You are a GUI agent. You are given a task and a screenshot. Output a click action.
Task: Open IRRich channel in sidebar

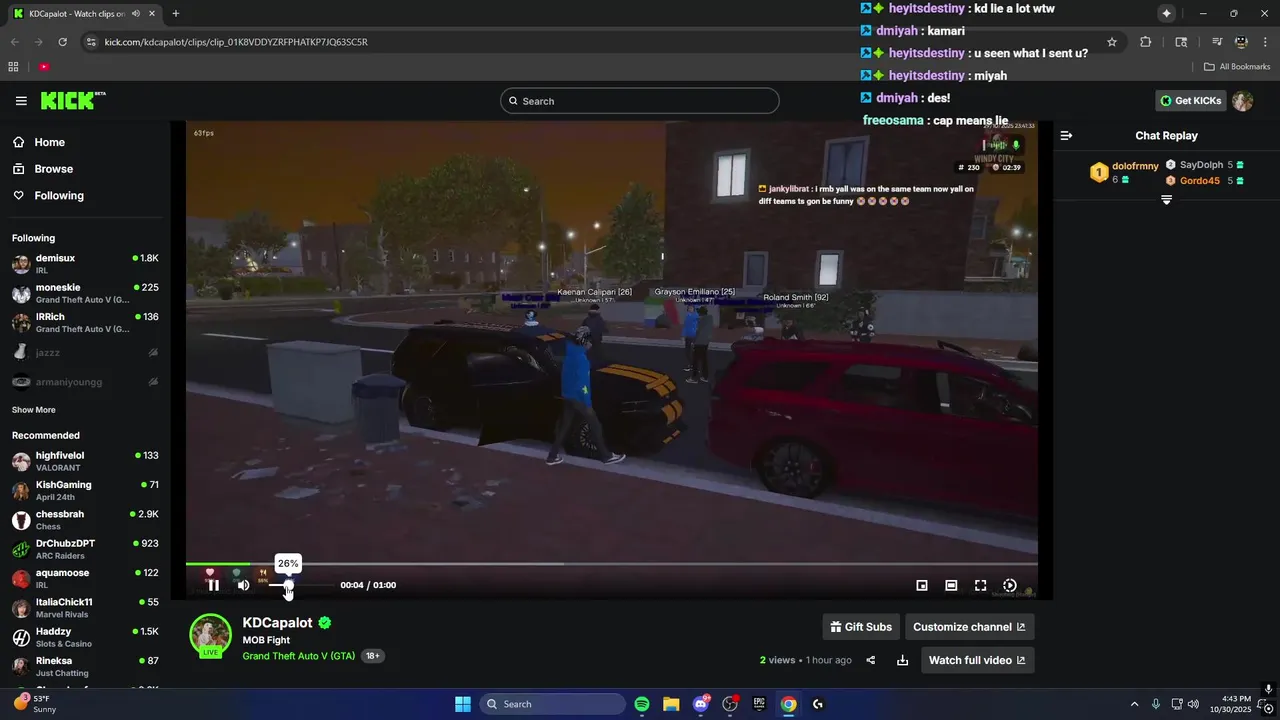pos(84,322)
